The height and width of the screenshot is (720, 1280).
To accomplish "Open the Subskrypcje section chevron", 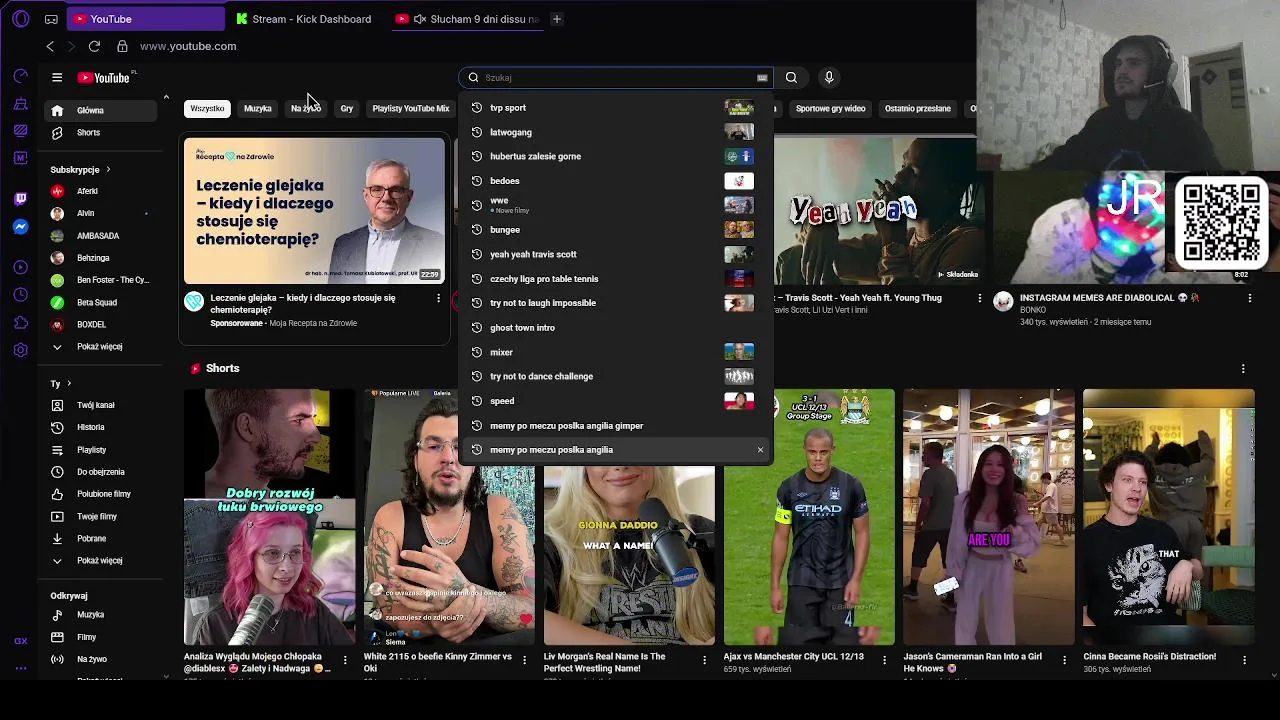I will coord(108,170).
